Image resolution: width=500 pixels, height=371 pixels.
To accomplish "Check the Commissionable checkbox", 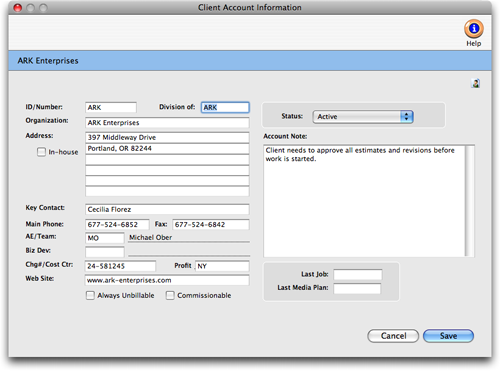I will click(170, 295).
